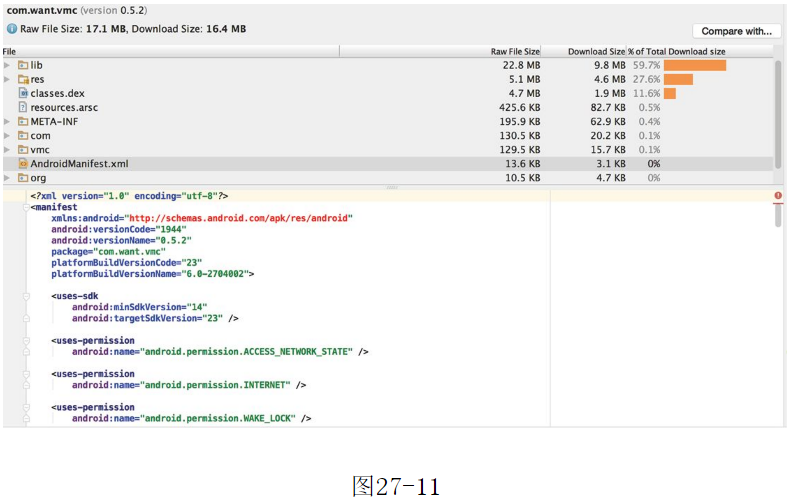Click the red error indicator in the editor

(778, 196)
